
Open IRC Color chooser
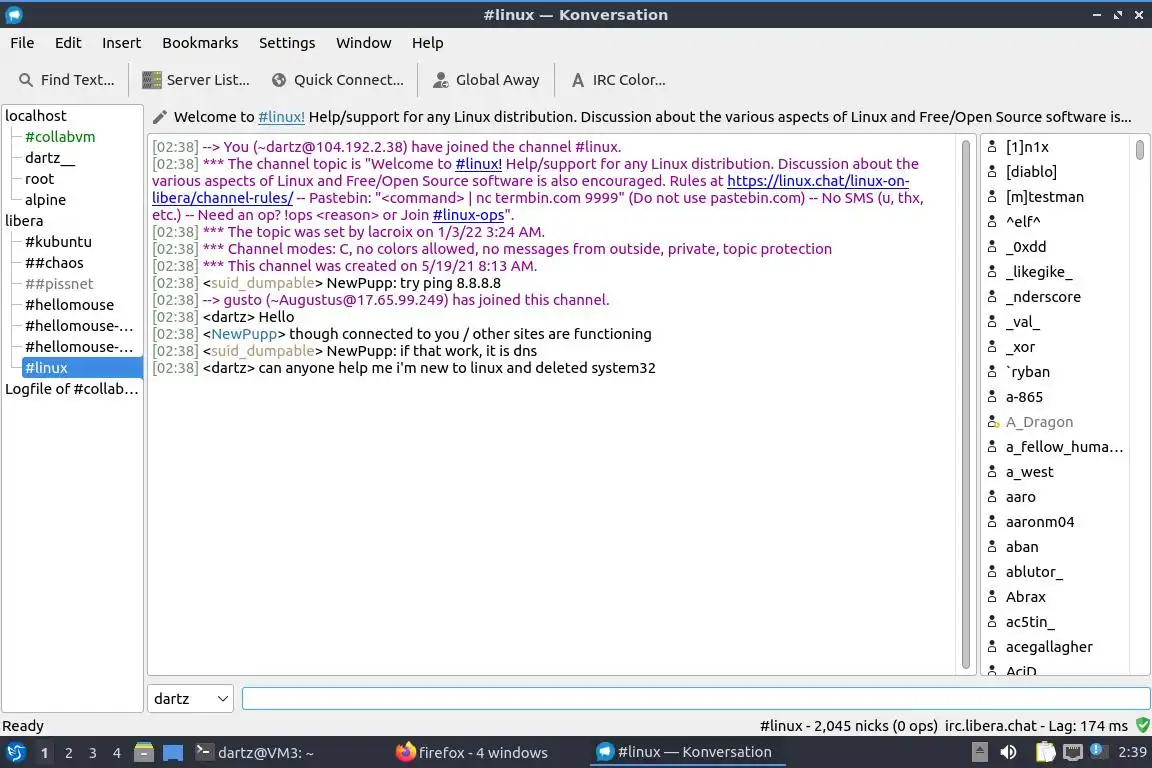point(618,80)
